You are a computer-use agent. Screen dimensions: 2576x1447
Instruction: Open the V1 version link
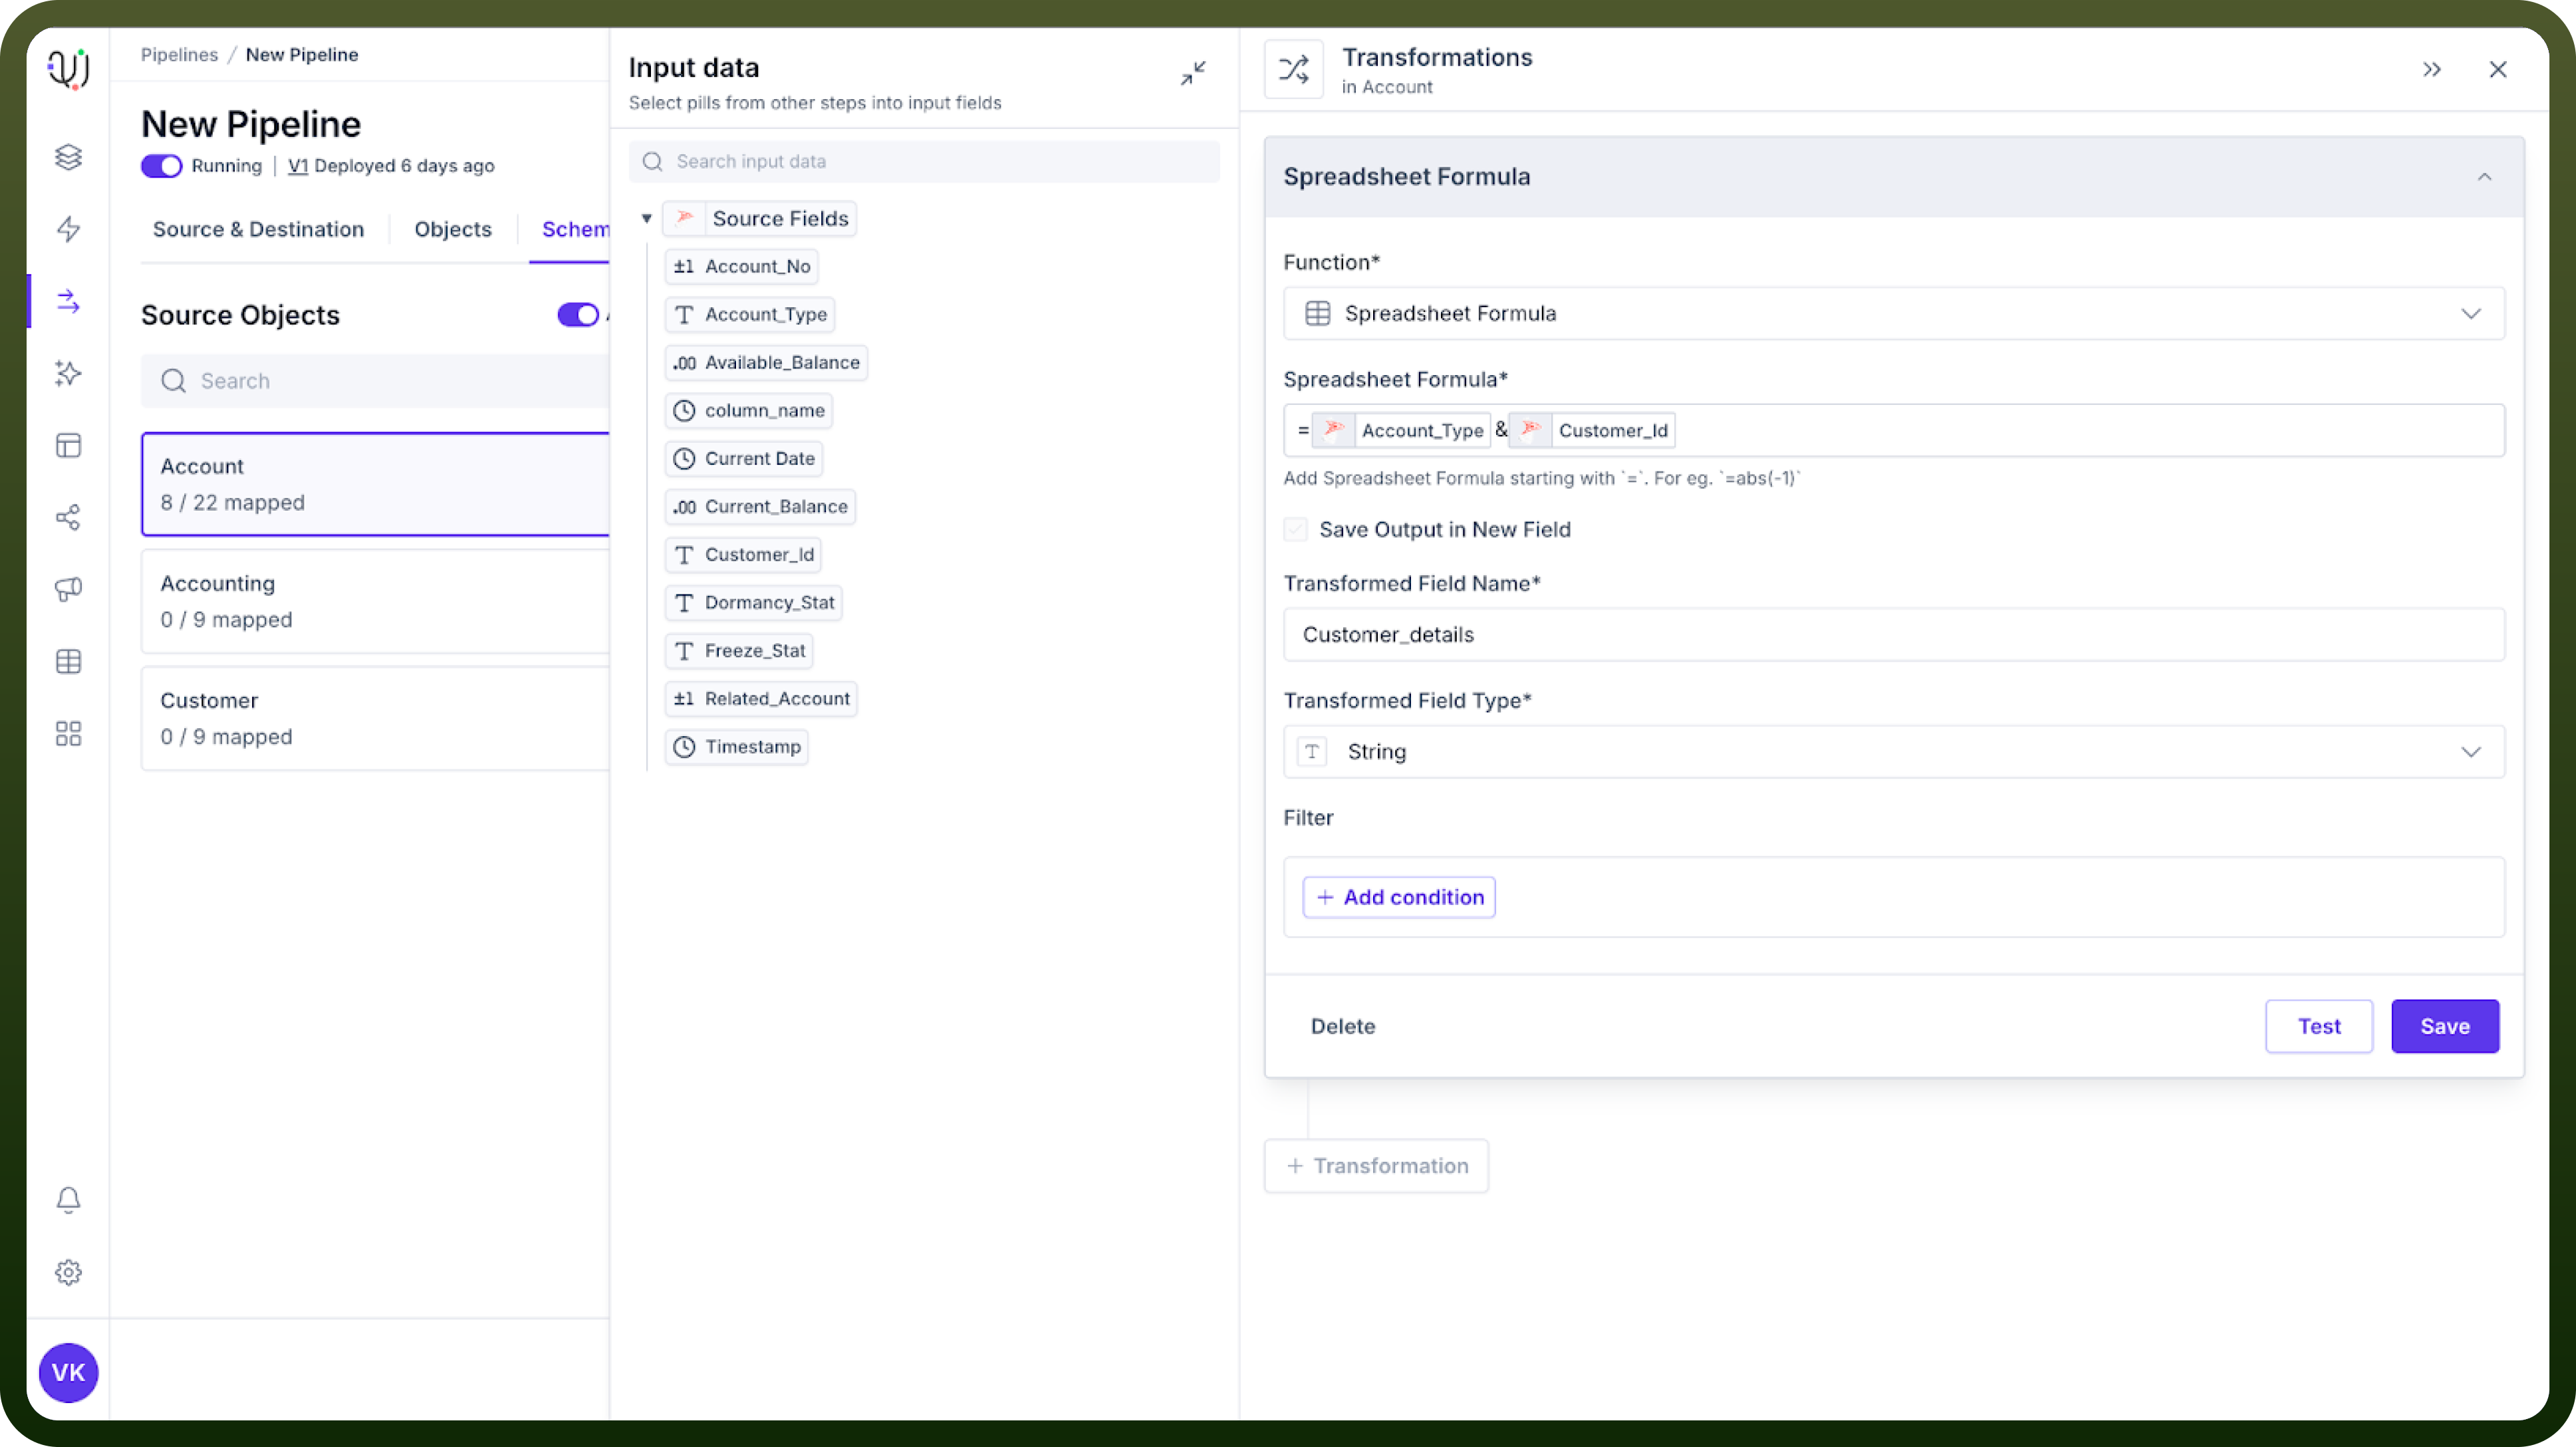[297, 166]
